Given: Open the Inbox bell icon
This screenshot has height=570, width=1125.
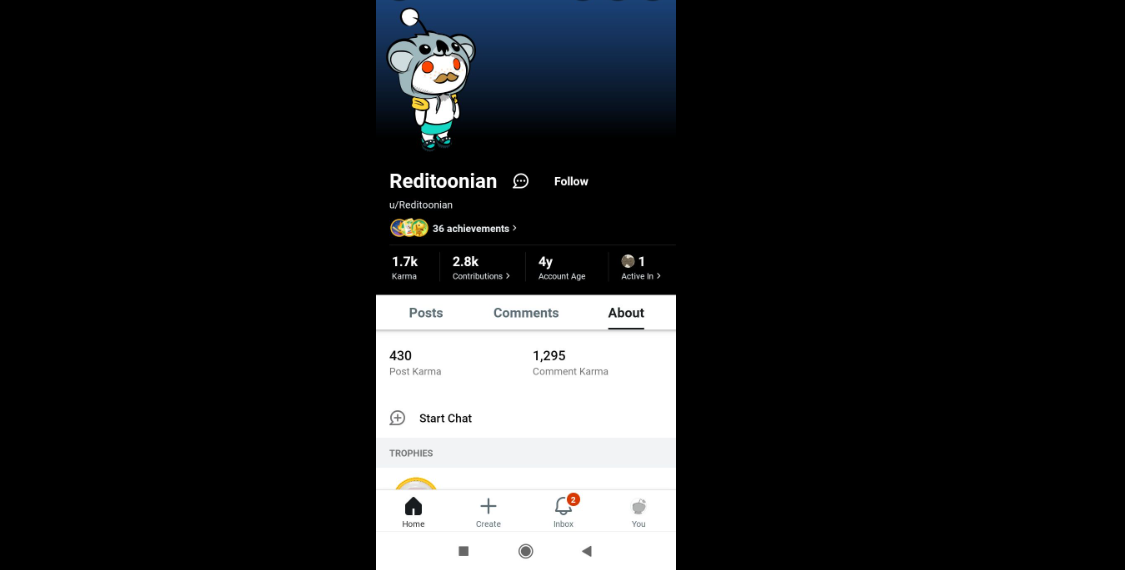Looking at the screenshot, I should coord(564,506).
